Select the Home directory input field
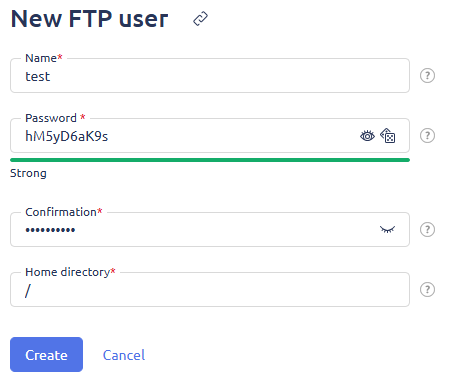451x391 pixels. [x=210, y=290]
